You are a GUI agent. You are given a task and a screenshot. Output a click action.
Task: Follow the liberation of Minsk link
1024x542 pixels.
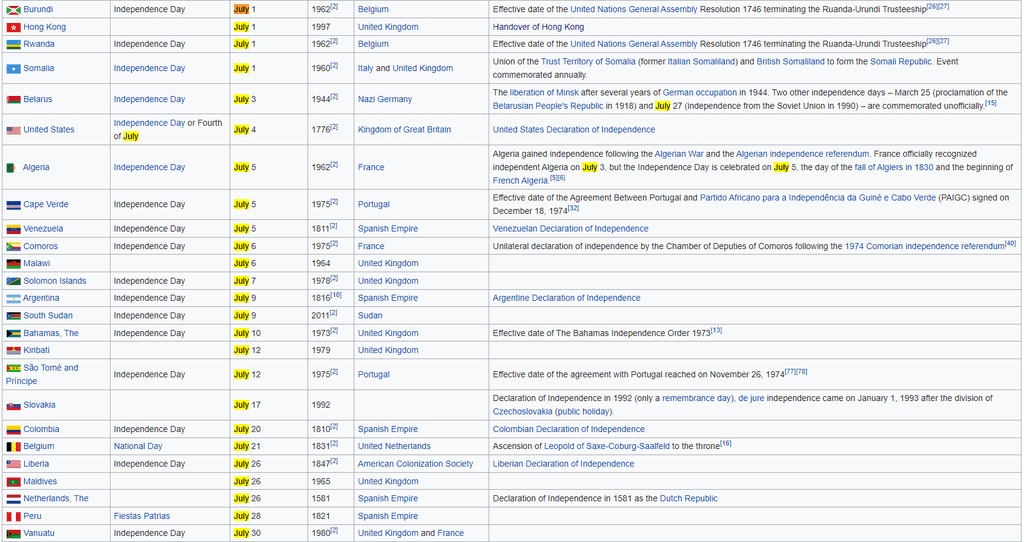coord(544,93)
